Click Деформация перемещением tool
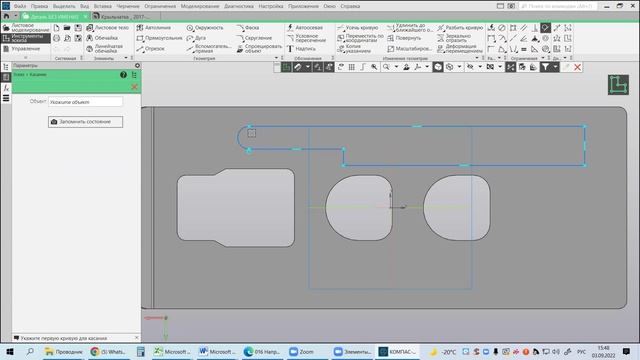Viewport: 640px width, 360px height. pyautogui.click(x=460, y=49)
